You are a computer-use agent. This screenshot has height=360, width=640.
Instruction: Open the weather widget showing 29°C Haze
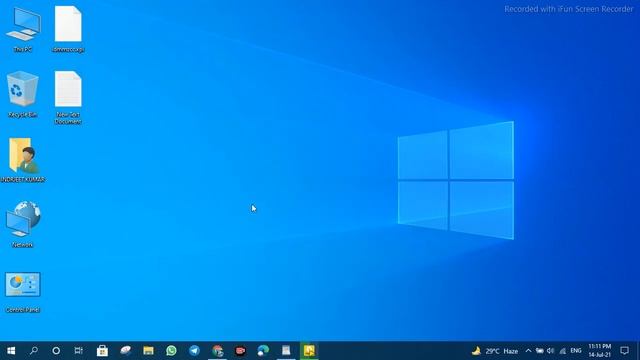(495, 351)
